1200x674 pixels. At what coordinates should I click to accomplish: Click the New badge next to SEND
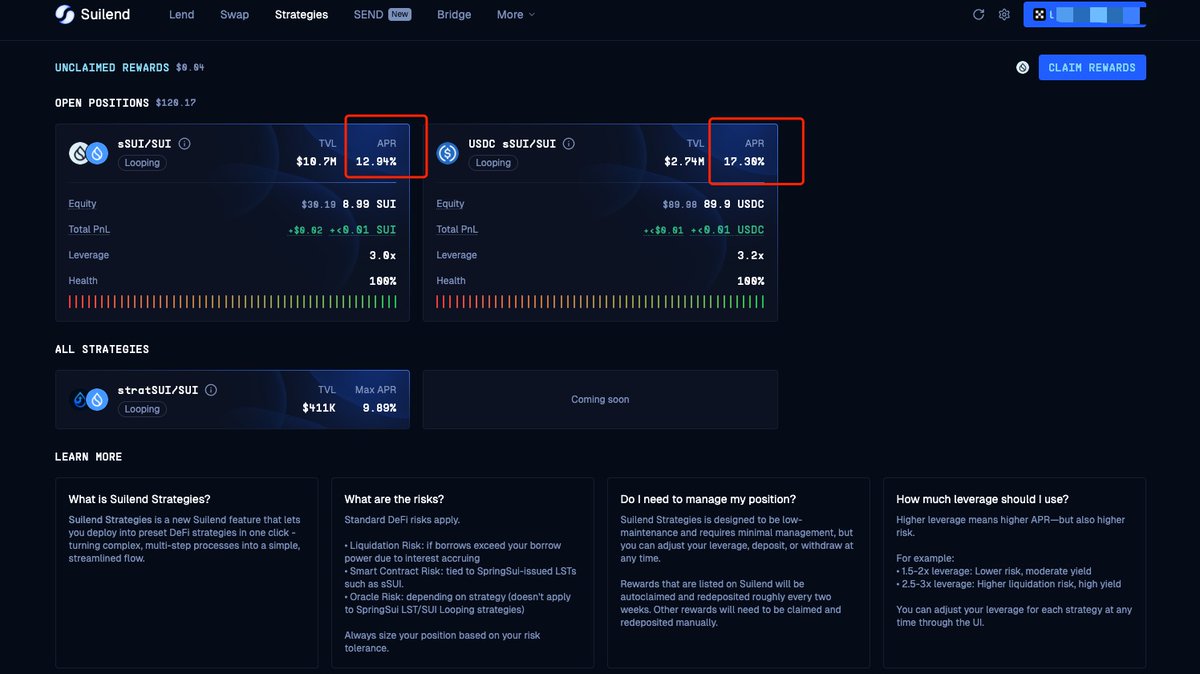point(400,15)
